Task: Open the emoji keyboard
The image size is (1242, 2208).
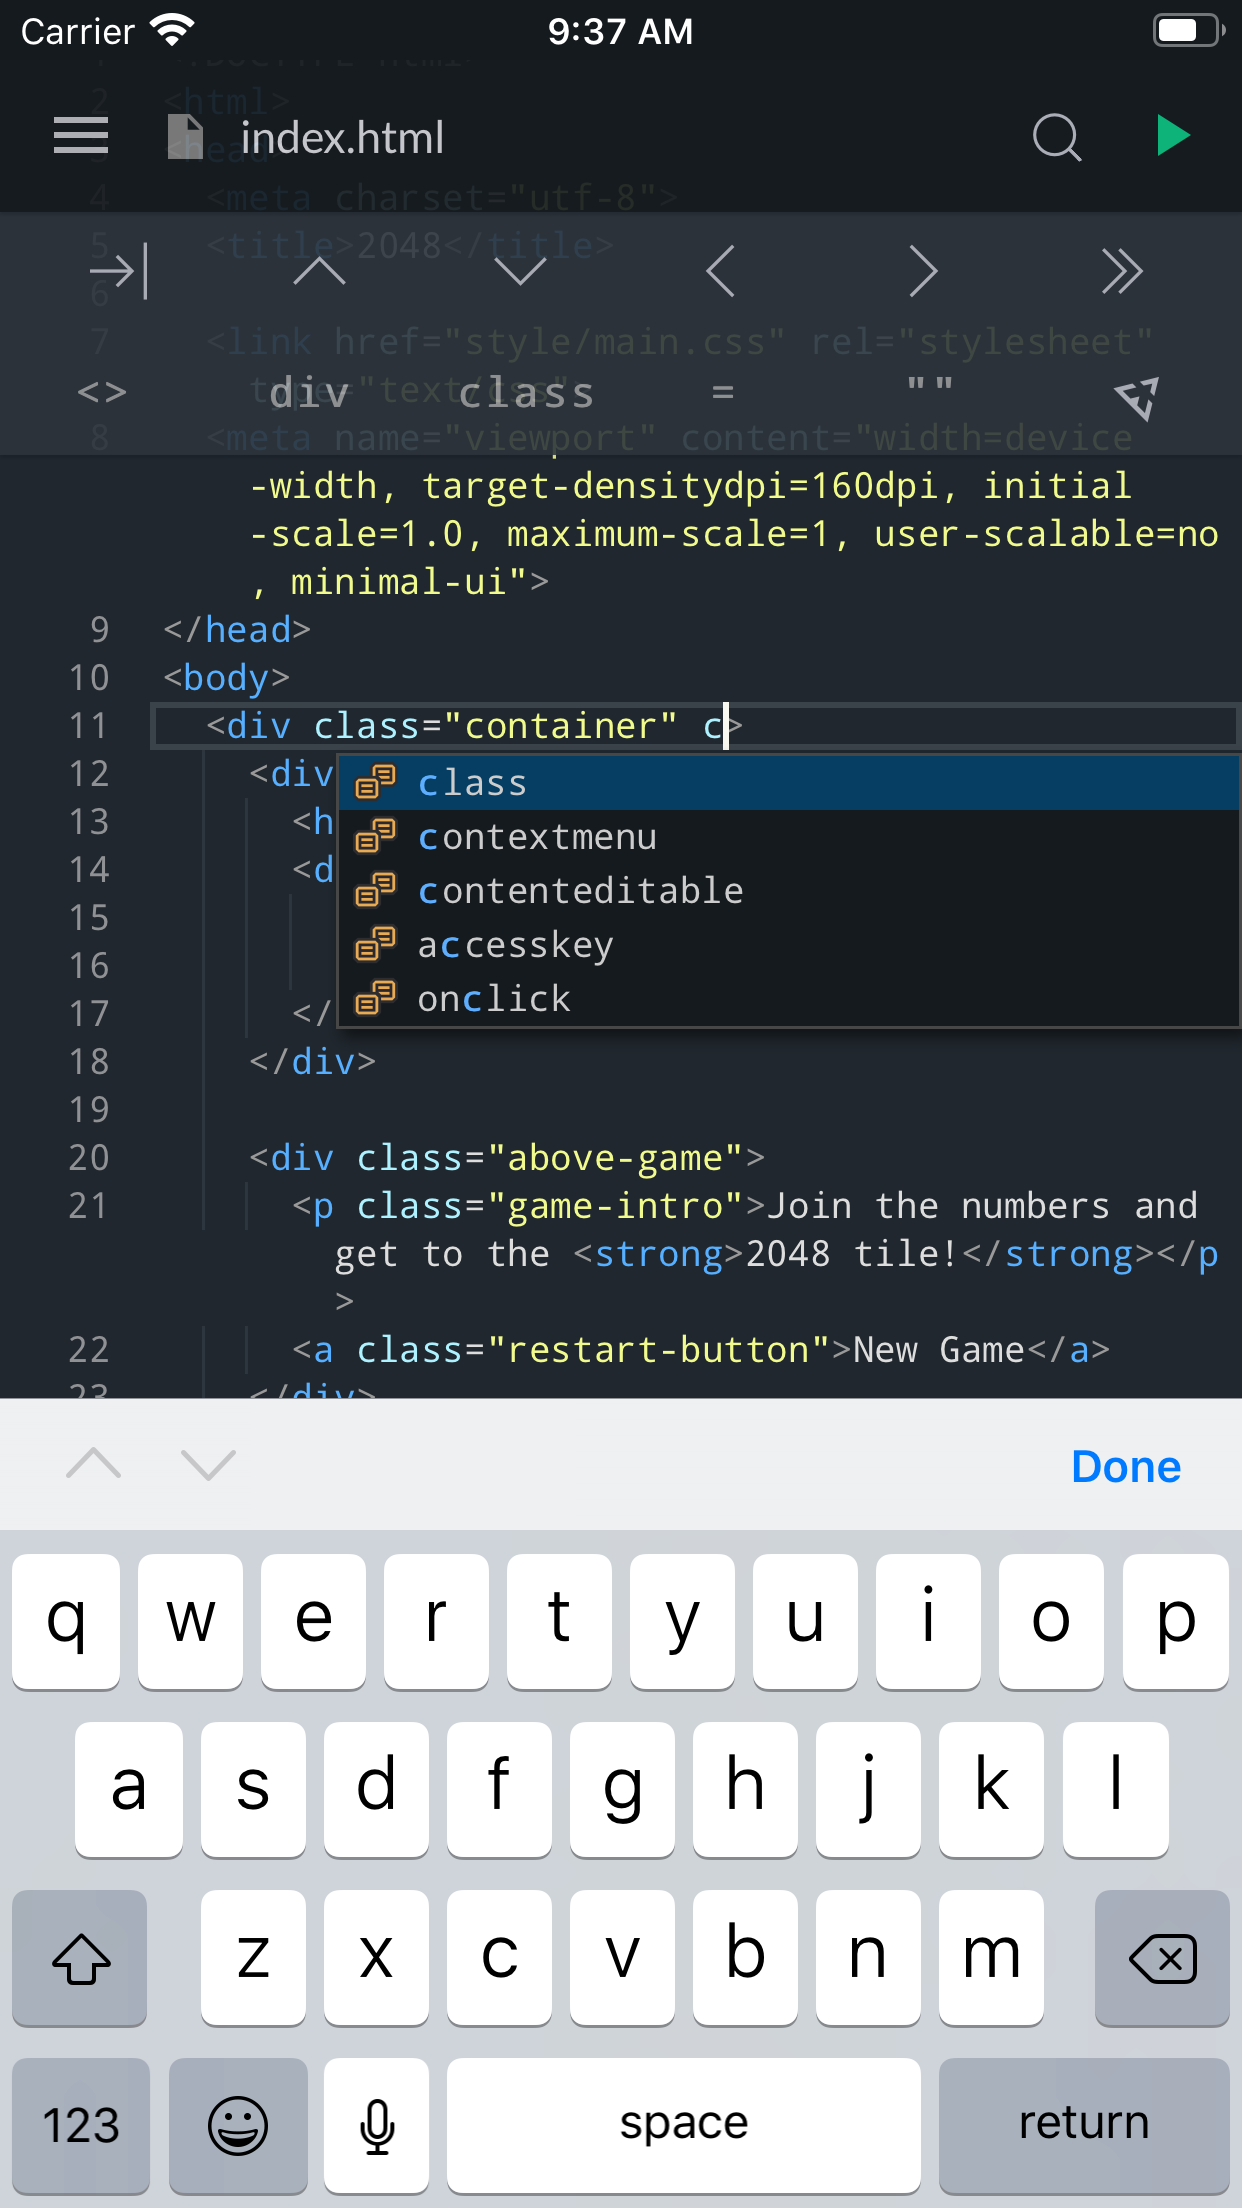Action: point(238,2125)
